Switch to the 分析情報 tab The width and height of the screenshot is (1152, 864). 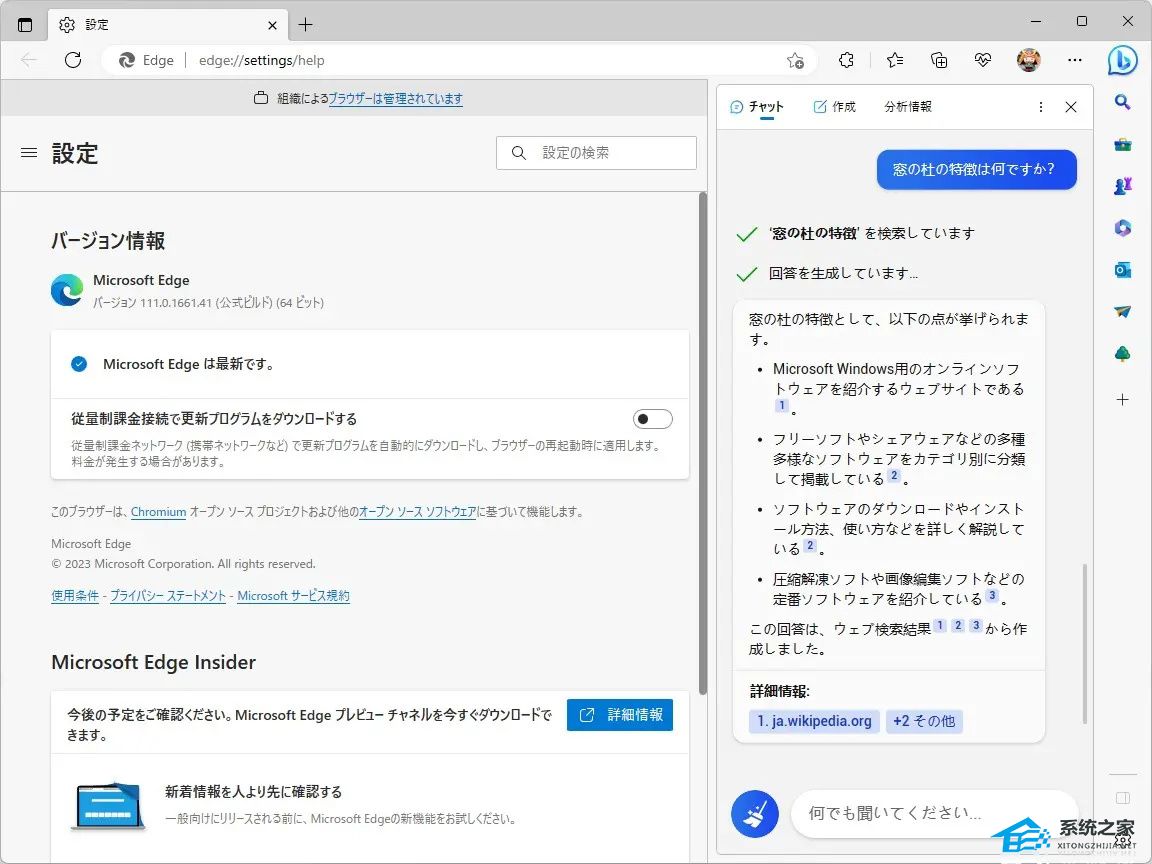tap(907, 107)
